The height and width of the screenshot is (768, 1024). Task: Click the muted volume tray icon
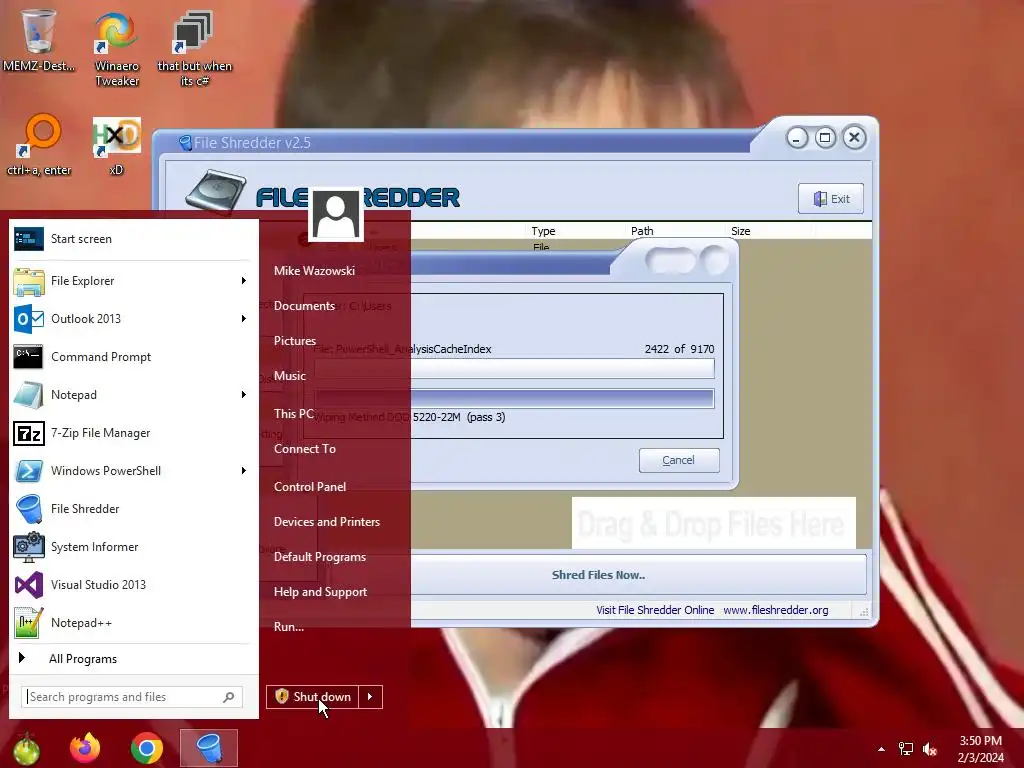click(x=930, y=749)
